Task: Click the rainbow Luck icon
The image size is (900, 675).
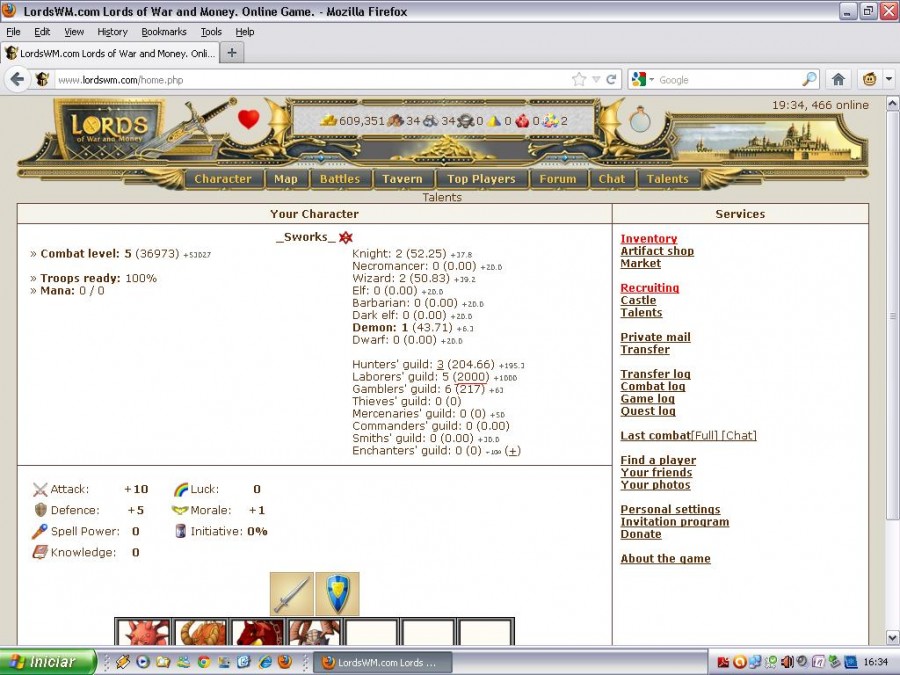Action: tap(181, 490)
